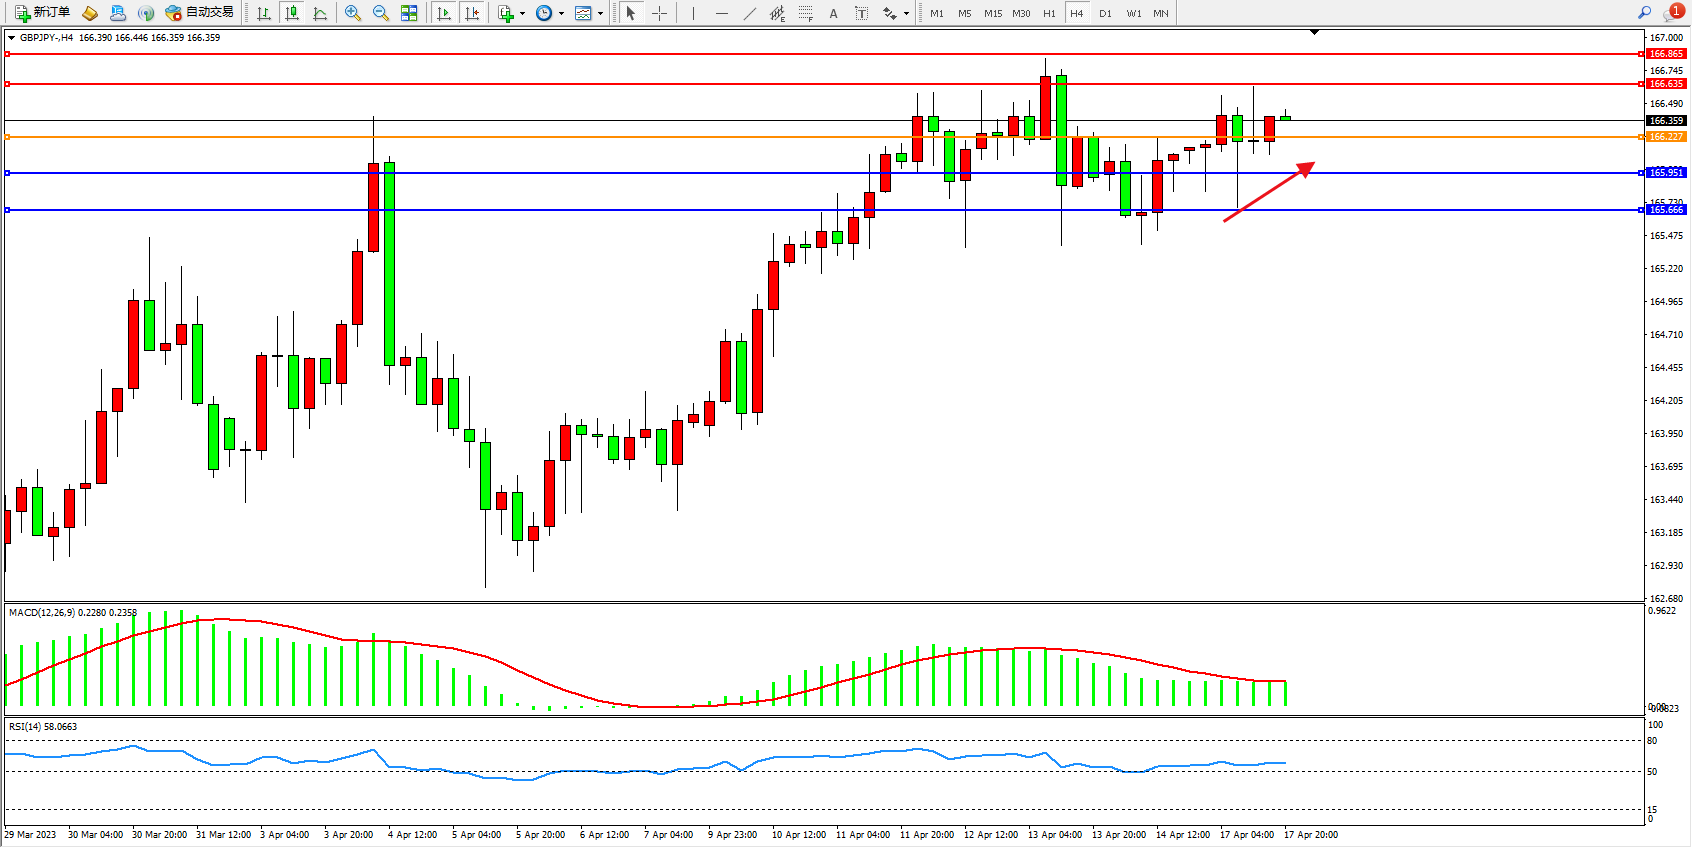Click the red 166.865 horizontal line handle
This screenshot has width=1692, height=848.
click(x=8, y=54)
